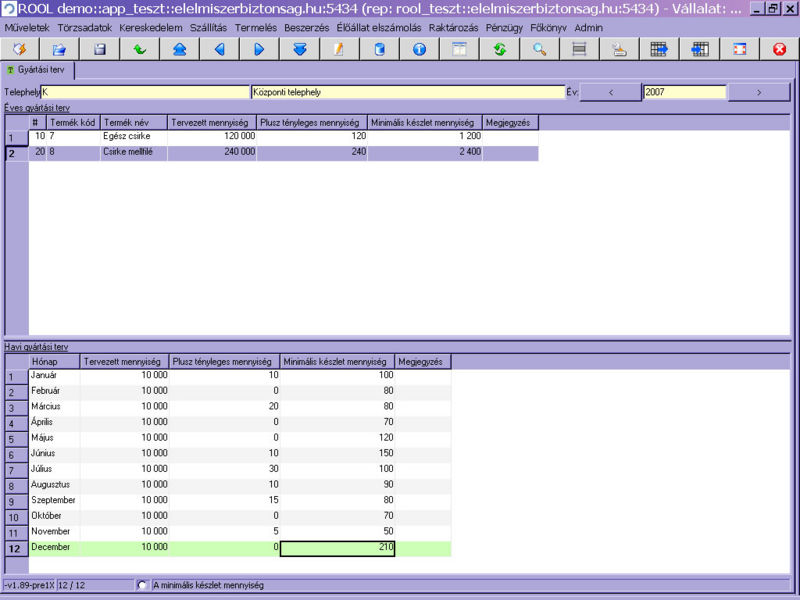
Task: Toggle the radio button in status bar
Action: coord(142,585)
